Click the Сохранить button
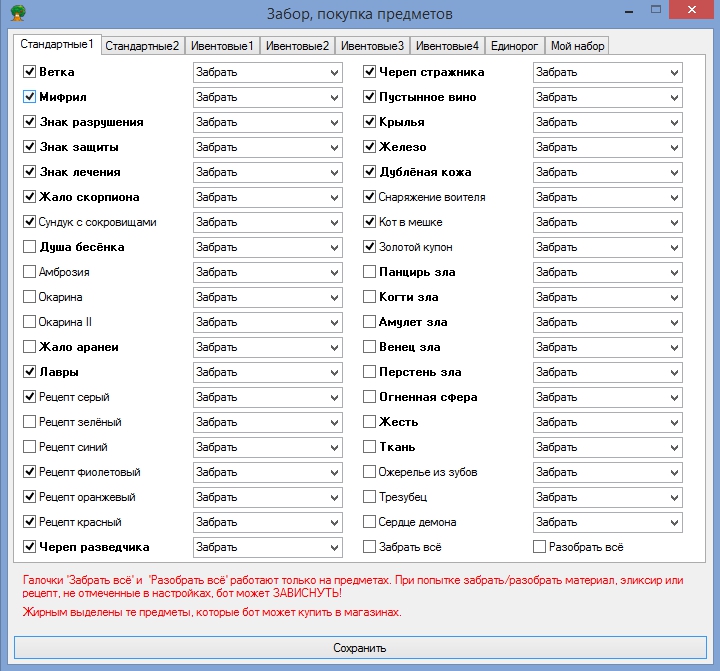This screenshot has width=720, height=671. [x=359, y=648]
